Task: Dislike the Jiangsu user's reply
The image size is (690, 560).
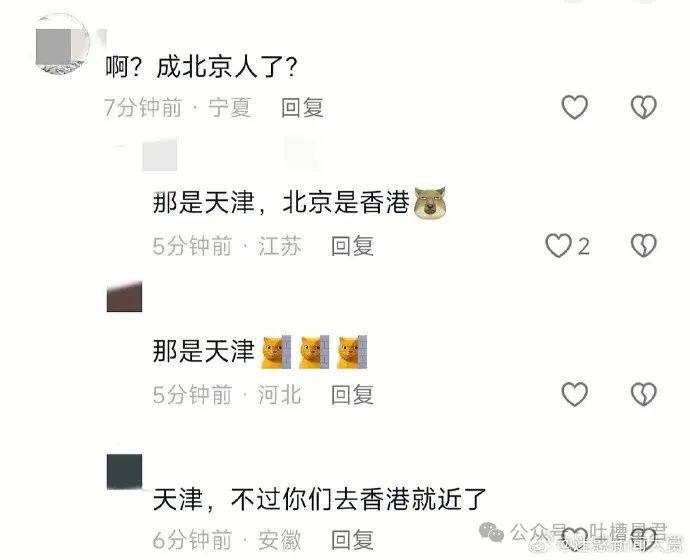Action: tap(644, 245)
